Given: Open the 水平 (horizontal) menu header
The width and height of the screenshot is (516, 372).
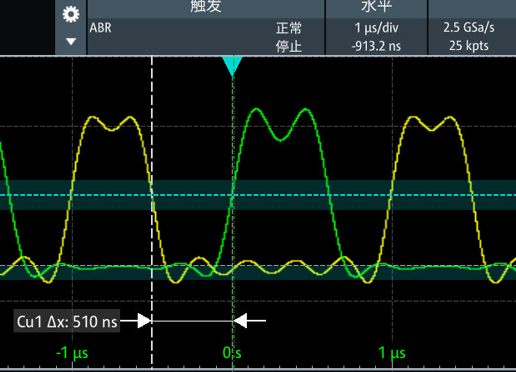Looking at the screenshot, I should click(x=376, y=7).
